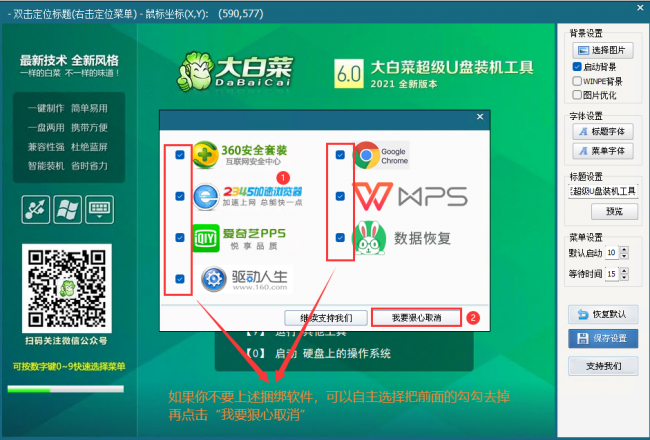The width and height of the screenshot is (650, 440).
Task: Click the 大白菜超级U盘装机工具 title text
Action: [x=452, y=68]
